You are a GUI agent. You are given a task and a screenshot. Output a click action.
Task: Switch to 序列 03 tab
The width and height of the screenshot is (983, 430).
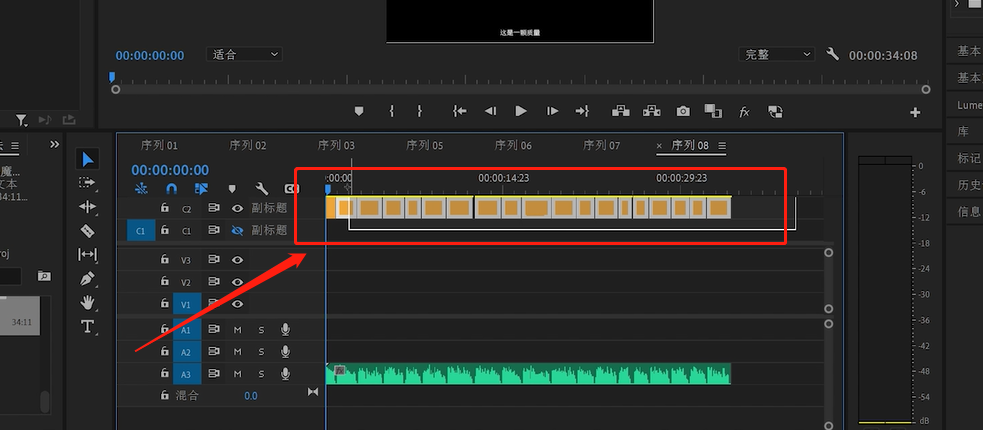(336, 145)
